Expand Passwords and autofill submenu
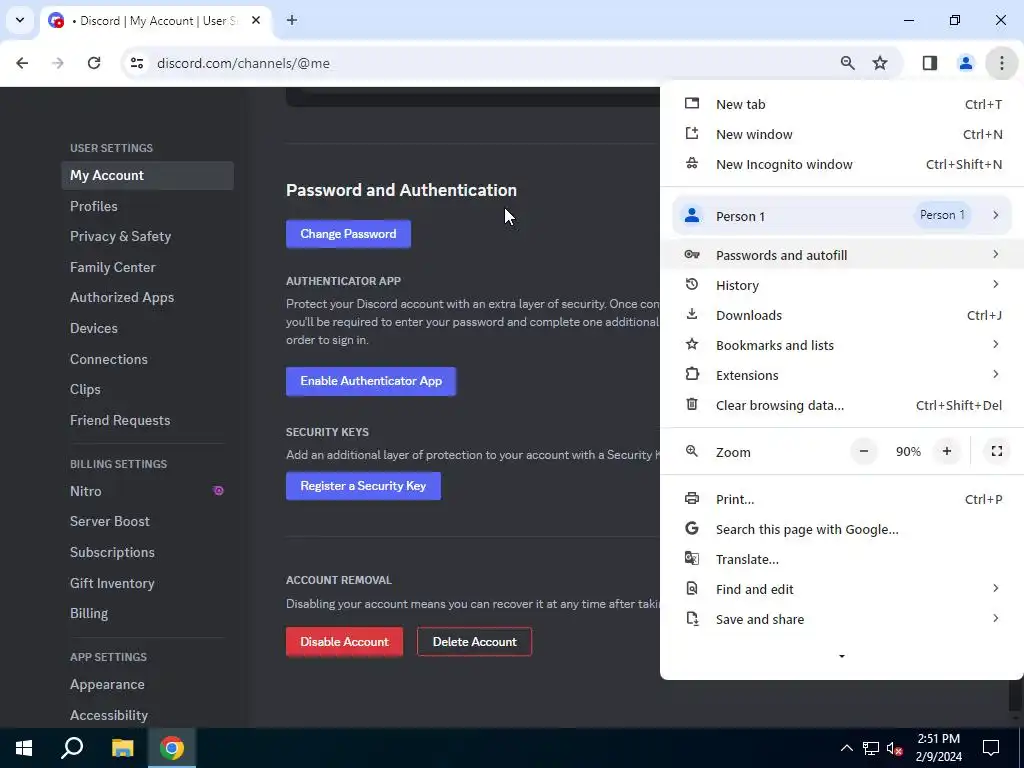This screenshot has height=768, width=1024. [x=842, y=255]
